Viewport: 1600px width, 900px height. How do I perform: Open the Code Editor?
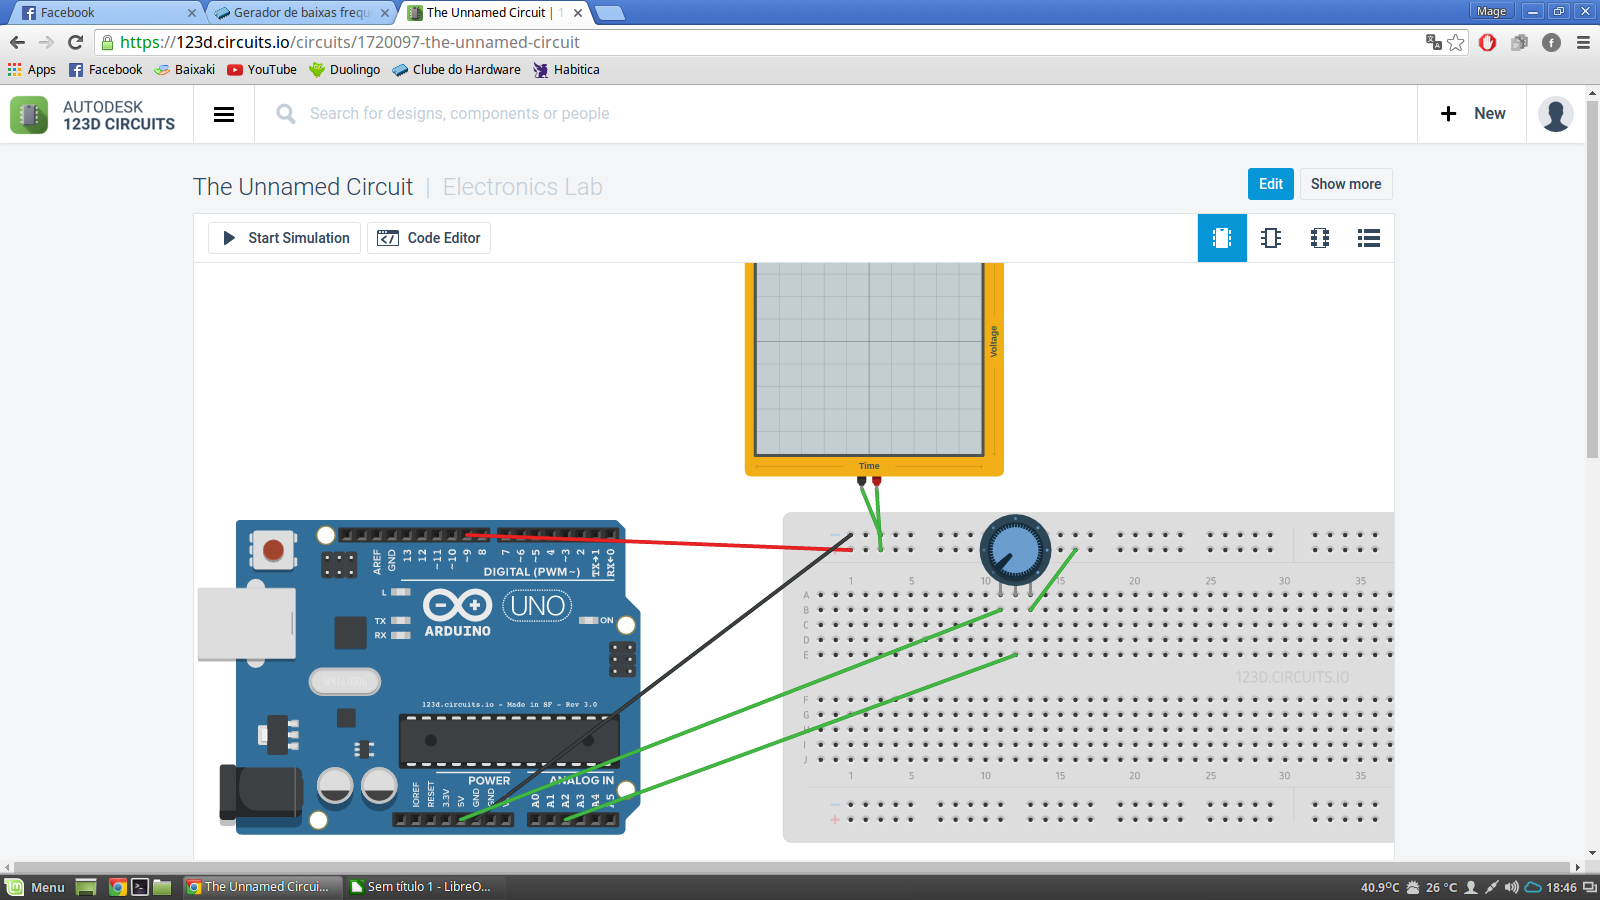click(429, 238)
